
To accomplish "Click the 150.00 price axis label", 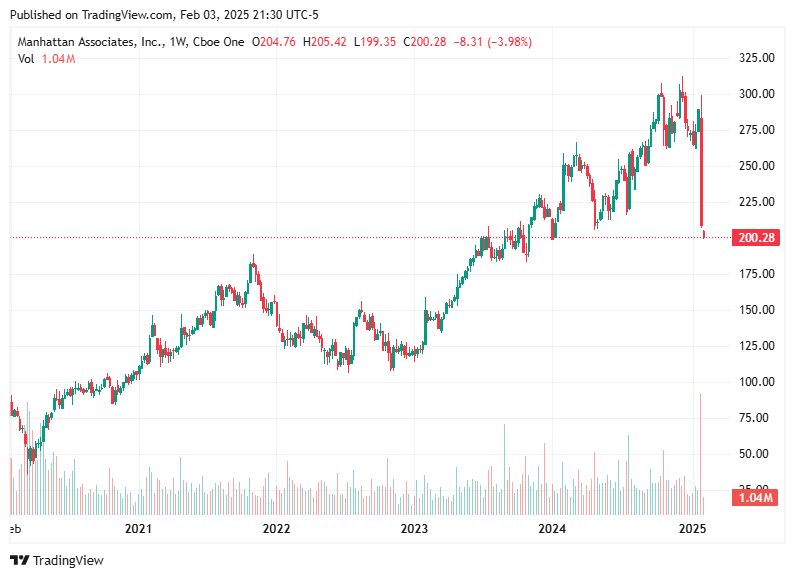I will (x=756, y=310).
